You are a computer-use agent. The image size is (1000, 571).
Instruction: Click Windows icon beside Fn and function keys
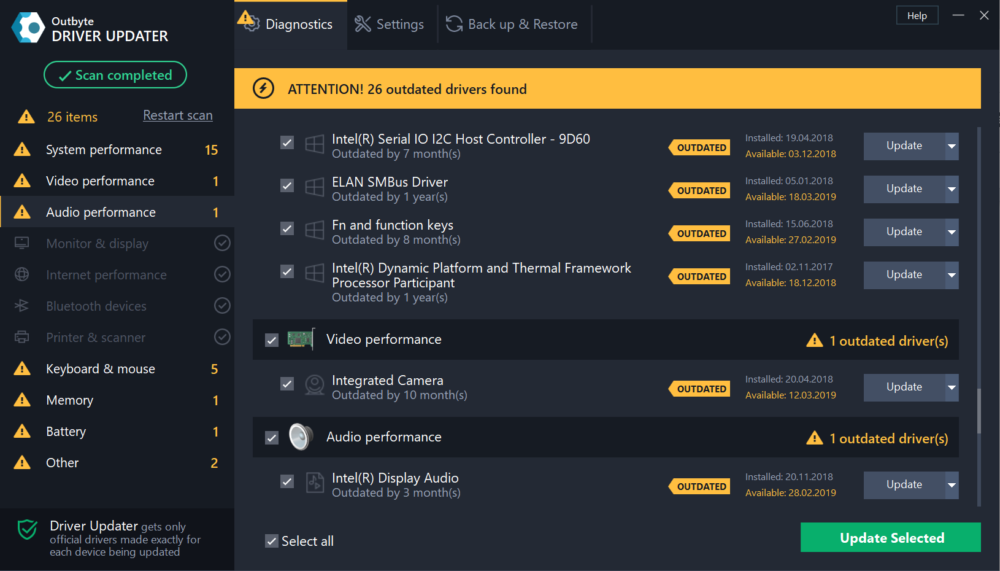point(314,230)
